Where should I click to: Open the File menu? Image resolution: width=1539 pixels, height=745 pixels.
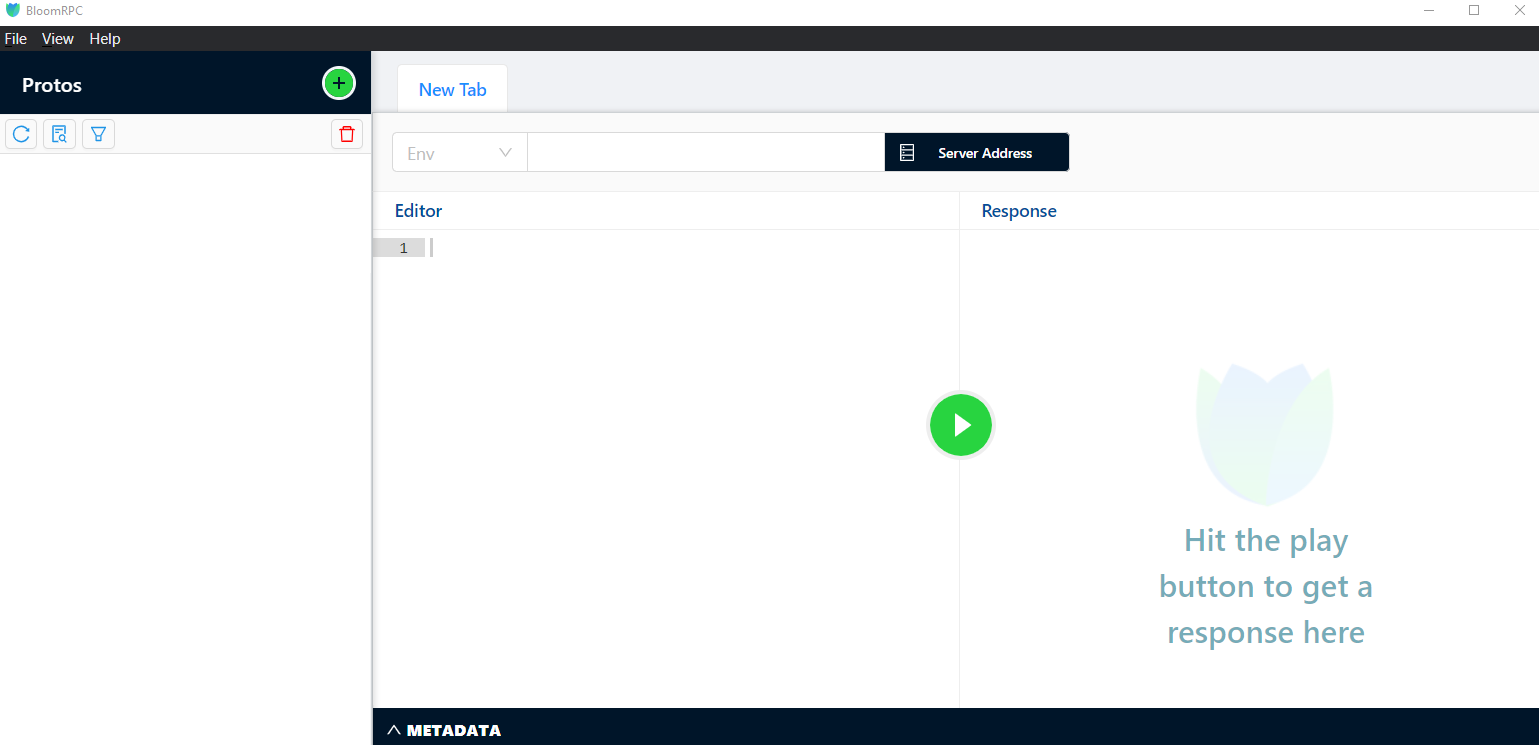[x=15, y=38]
